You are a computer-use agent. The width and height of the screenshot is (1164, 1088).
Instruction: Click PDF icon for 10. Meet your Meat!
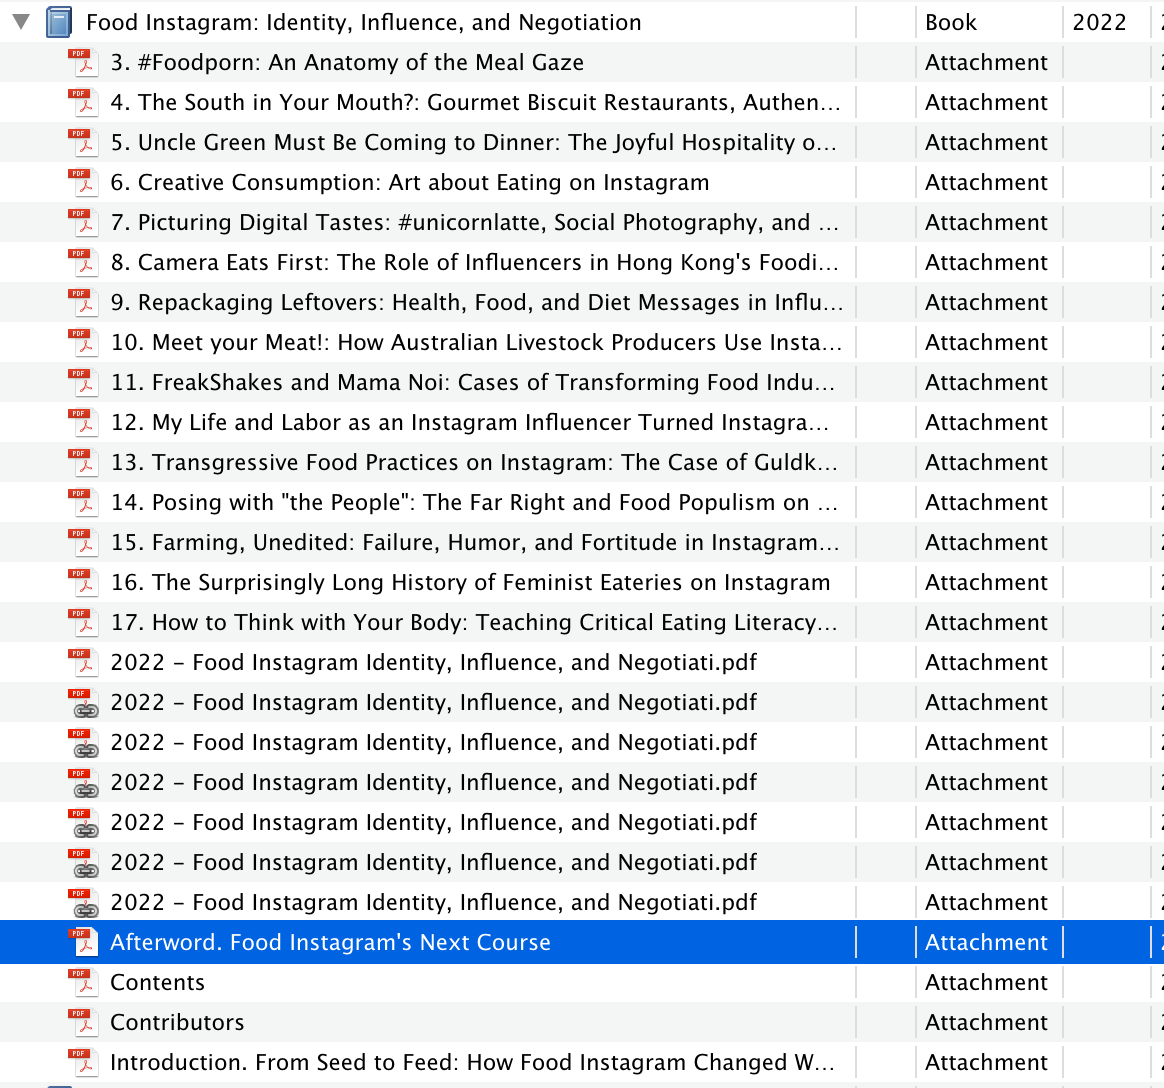pos(83,343)
